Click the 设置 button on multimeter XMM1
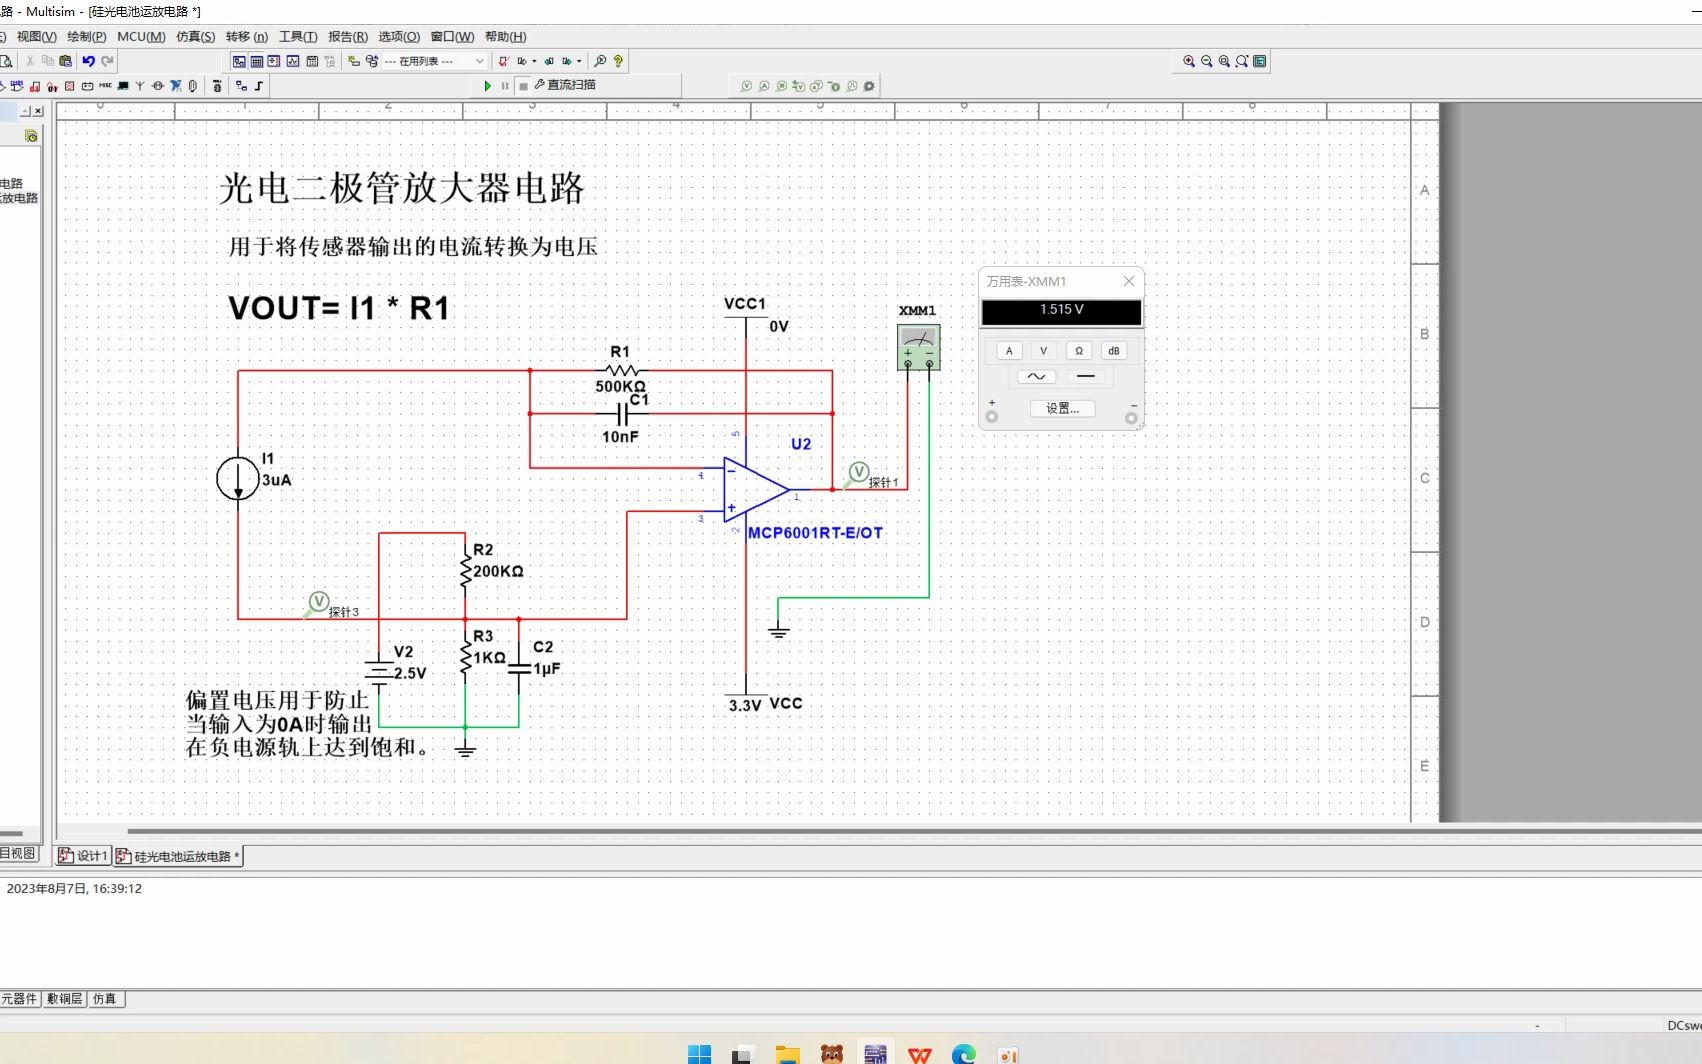 coord(1061,408)
